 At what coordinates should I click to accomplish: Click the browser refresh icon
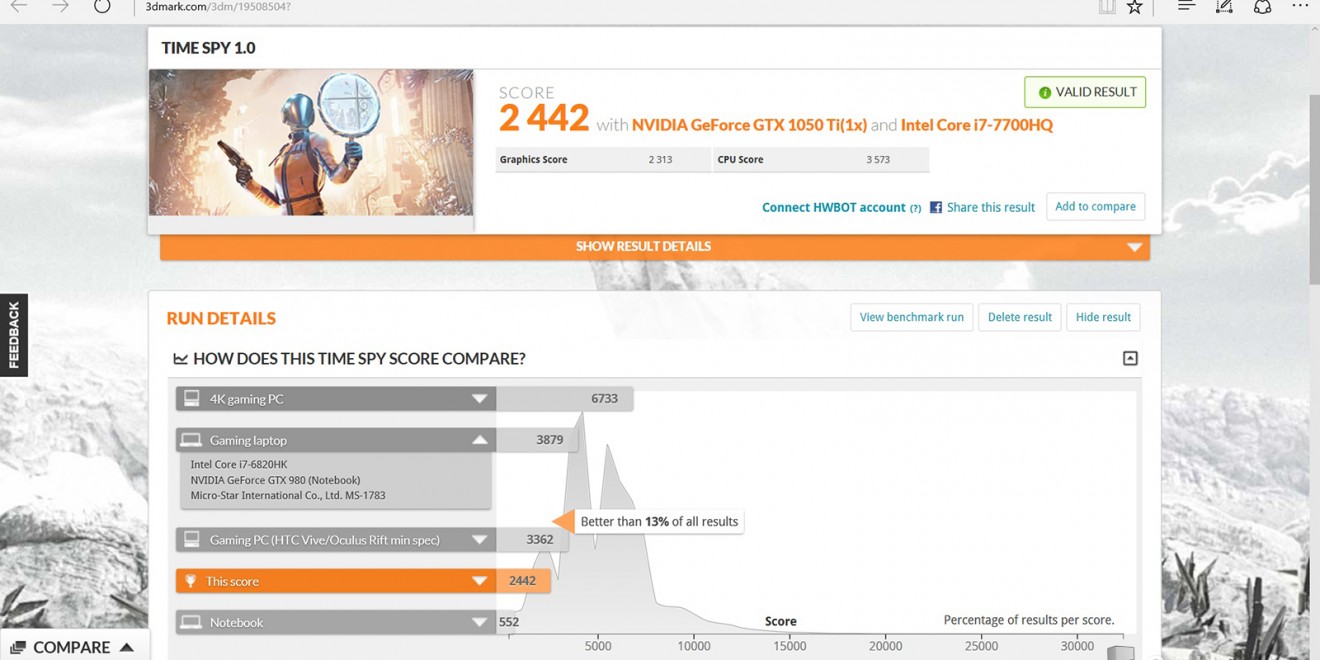(102, 6)
